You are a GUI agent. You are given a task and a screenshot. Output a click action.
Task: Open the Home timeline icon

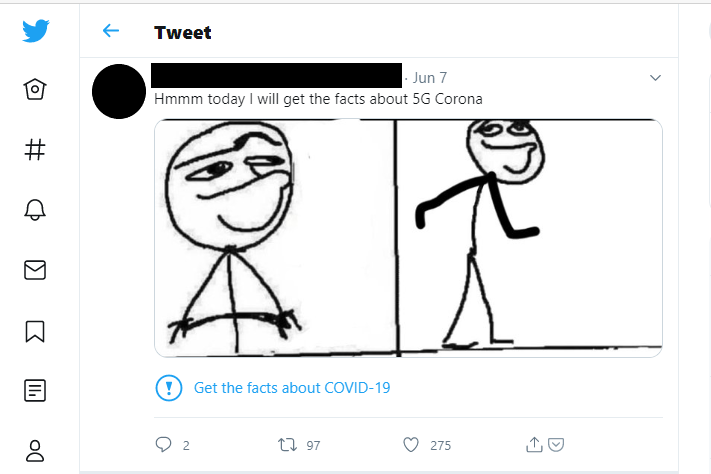pyautogui.click(x=35, y=89)
